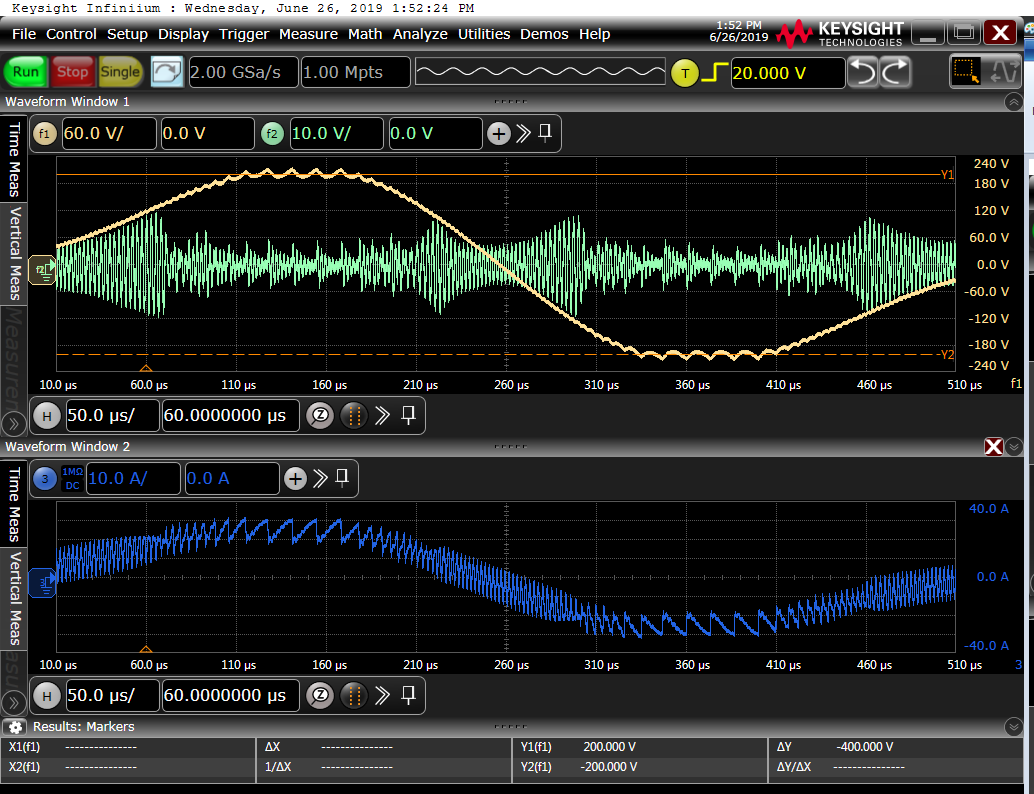Add a channel with plus in Waveform Window 1
Image resolution: width=1034 pixels, height=794 pixels.
(498, 133)
